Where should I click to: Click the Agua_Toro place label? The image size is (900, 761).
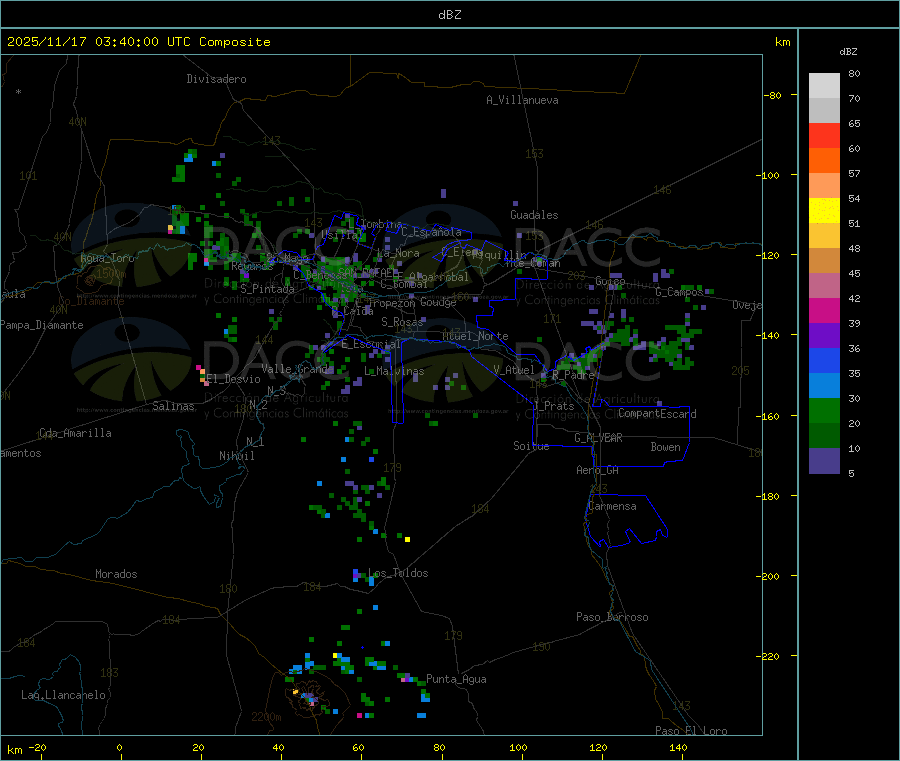click(107, 258)
